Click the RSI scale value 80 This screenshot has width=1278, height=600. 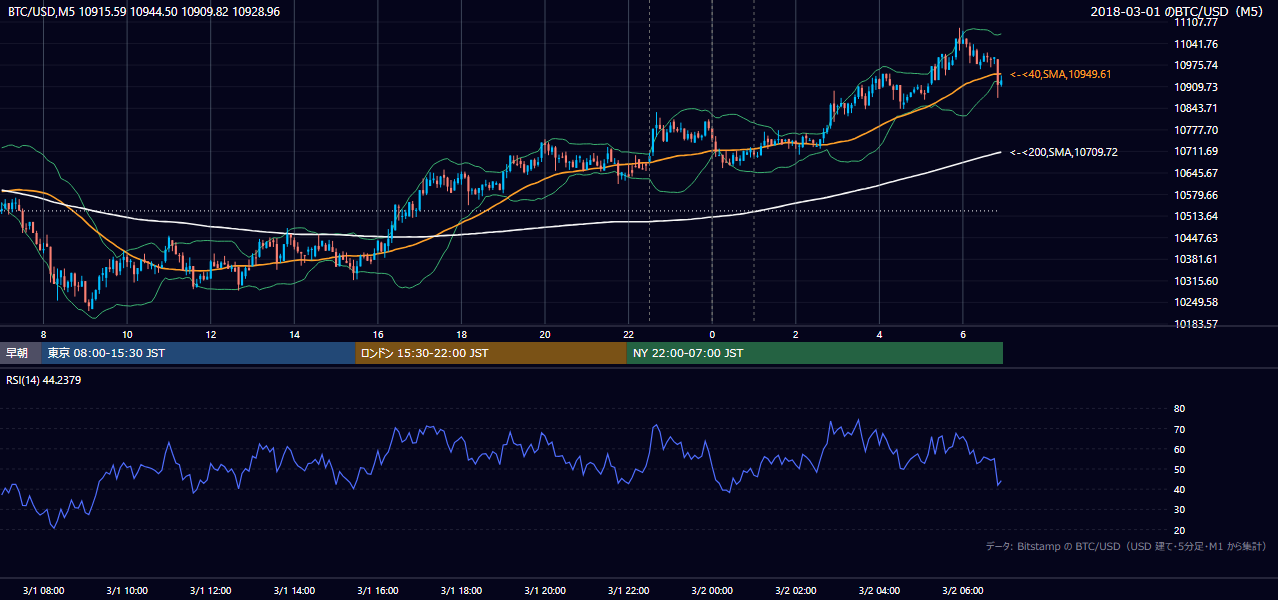[x=1179, y=409]
